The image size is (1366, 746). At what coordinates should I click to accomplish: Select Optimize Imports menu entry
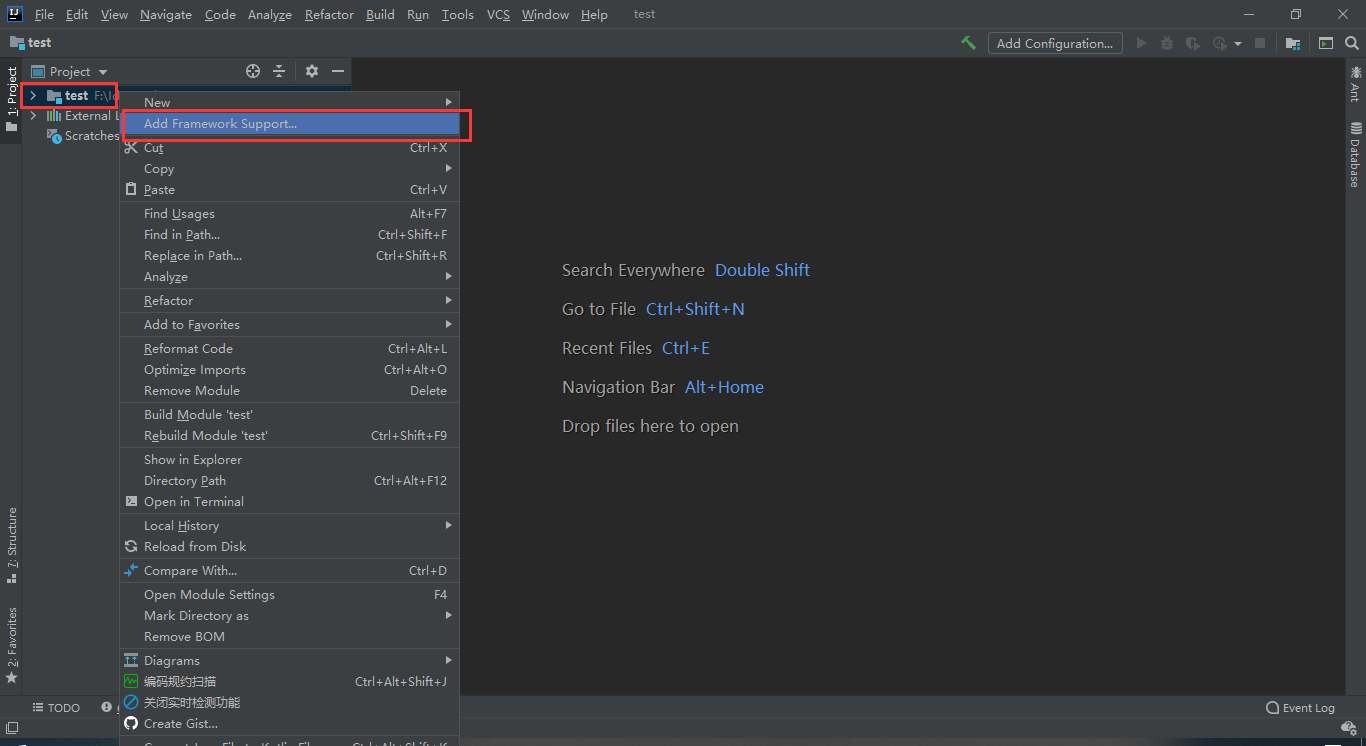[289, 369]
